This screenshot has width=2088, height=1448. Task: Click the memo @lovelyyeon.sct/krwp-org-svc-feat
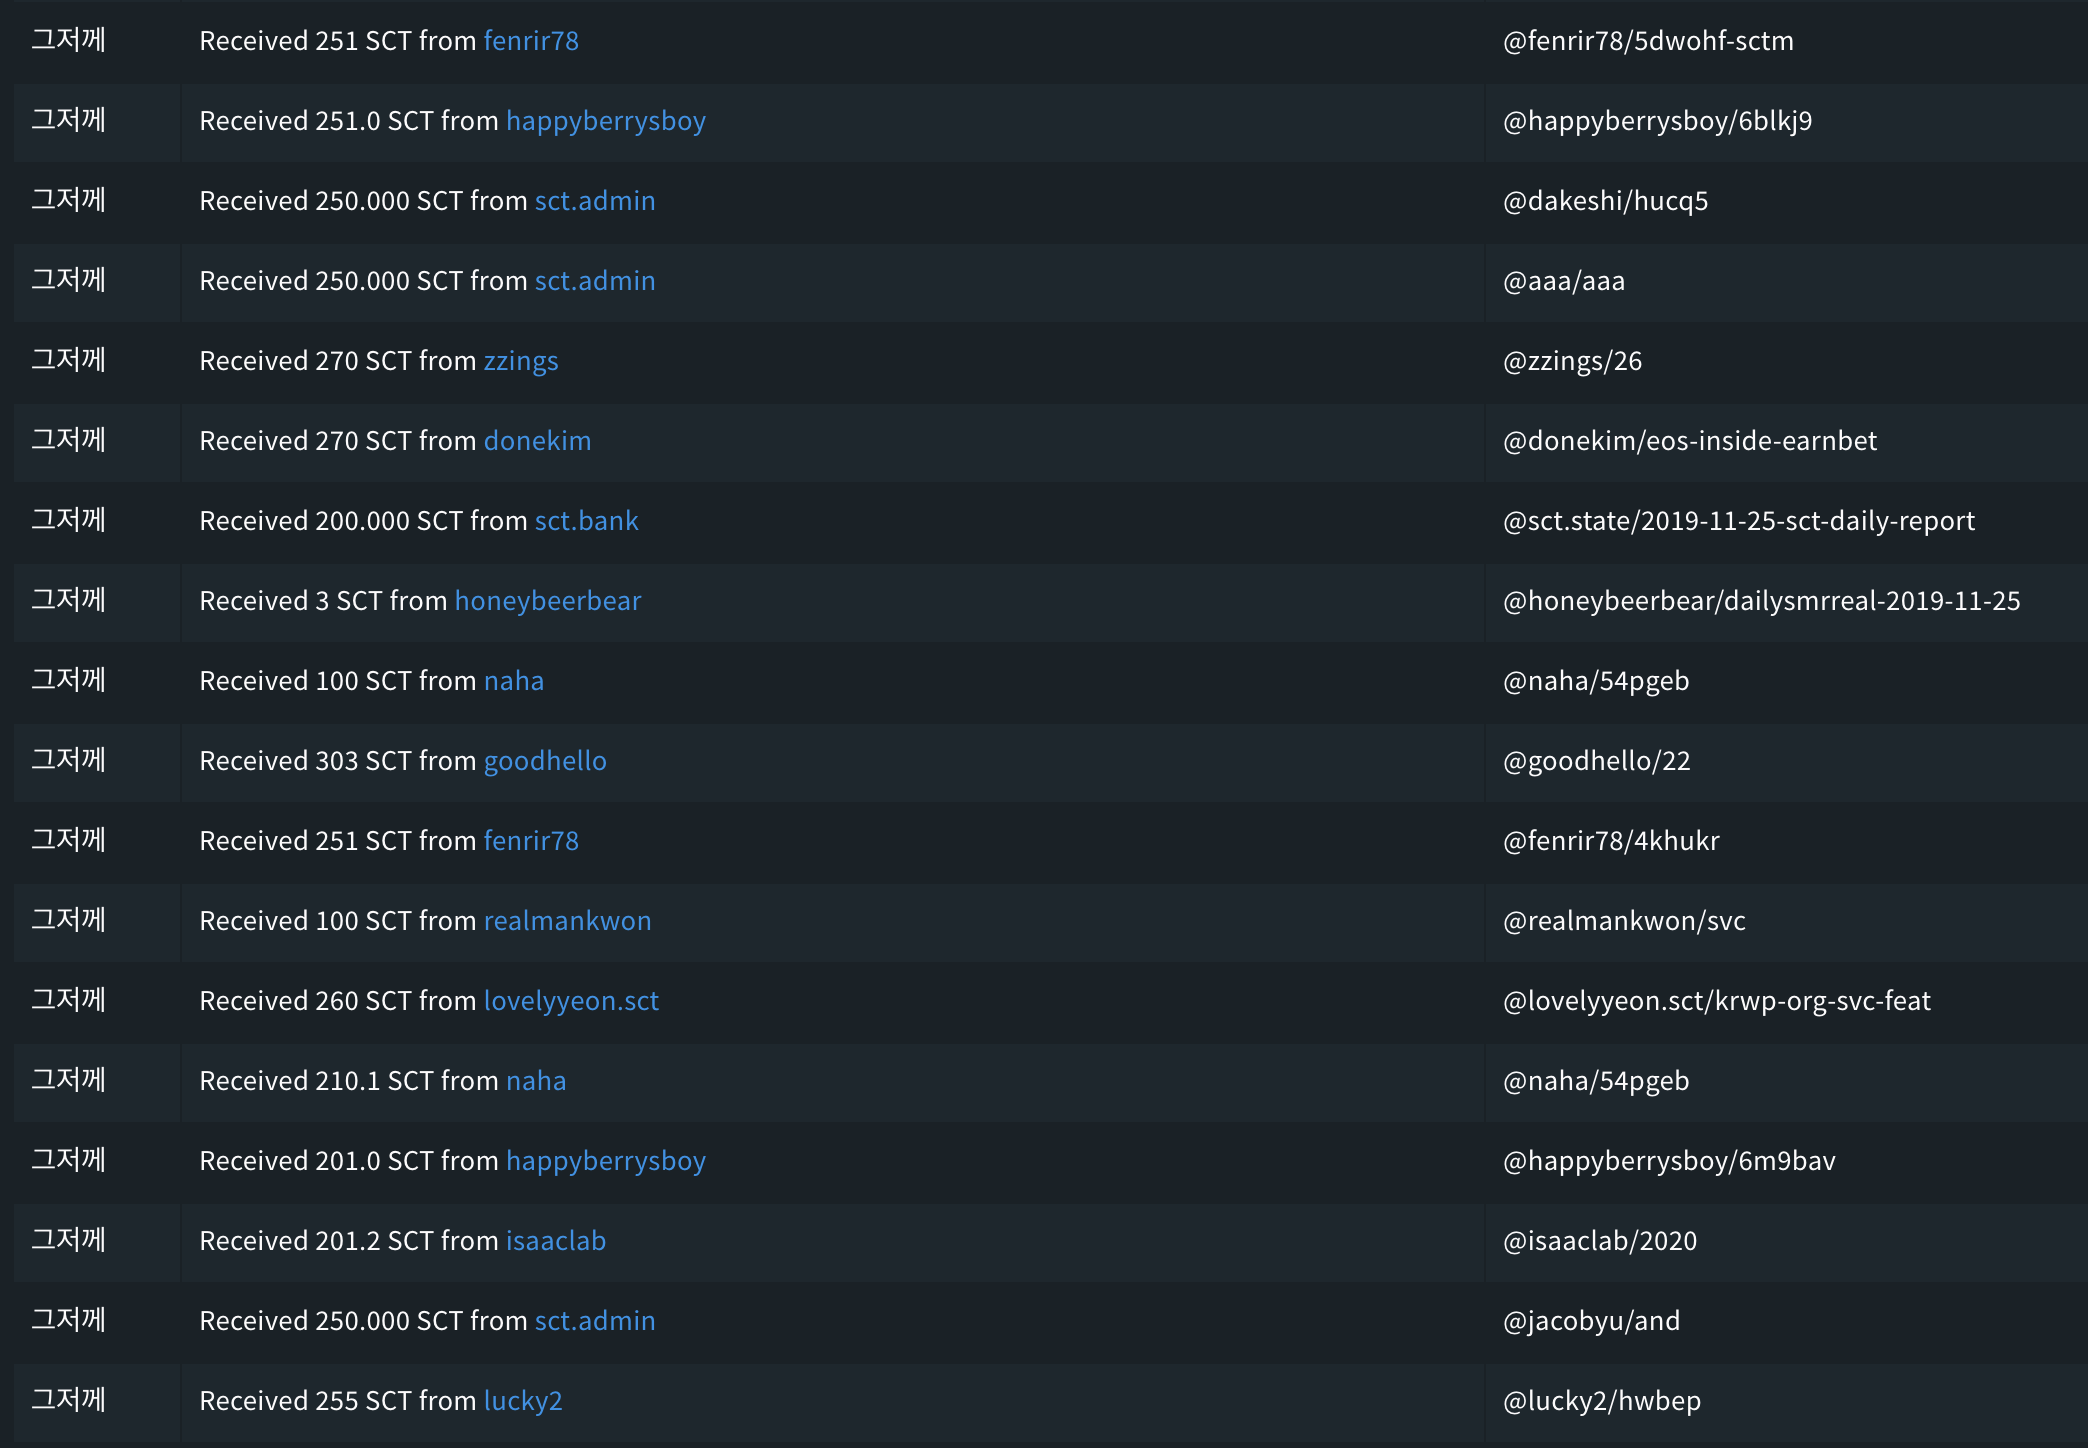pyautogui.click(x=1717, y=1001)
